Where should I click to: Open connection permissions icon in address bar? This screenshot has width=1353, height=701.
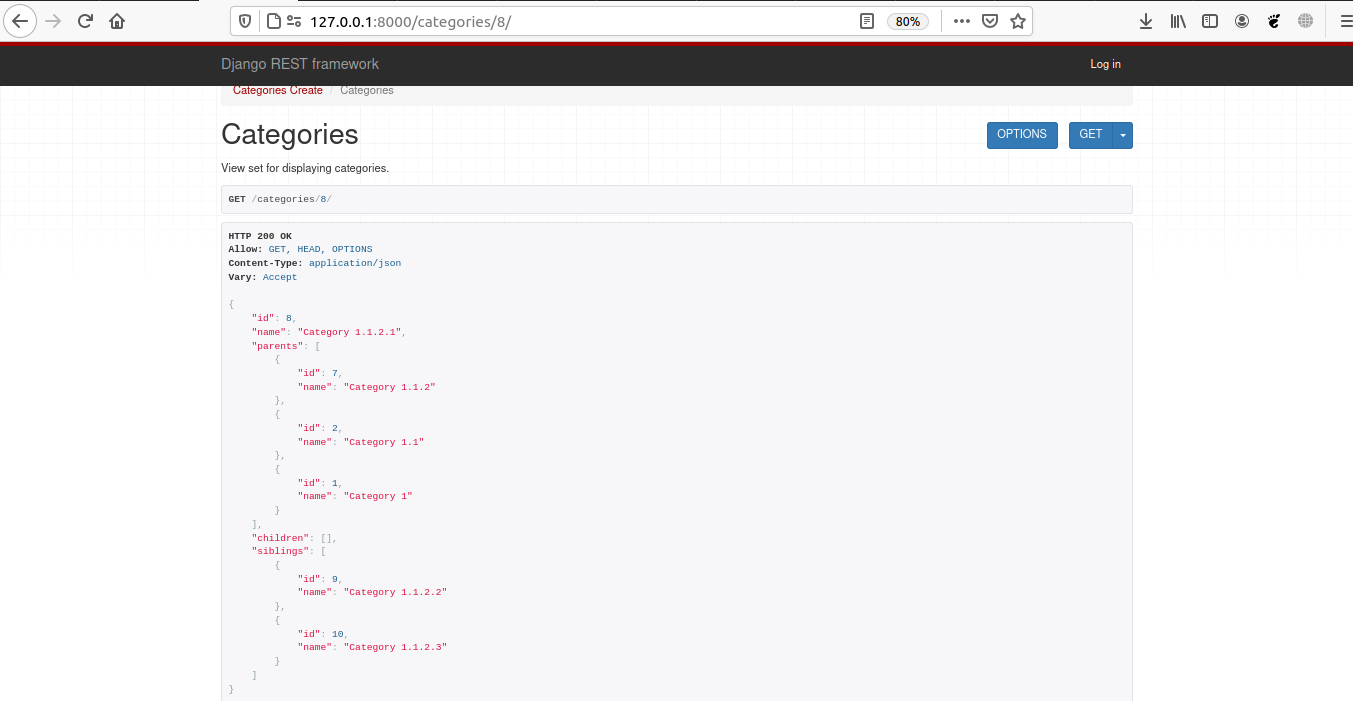tap(294, 21)
